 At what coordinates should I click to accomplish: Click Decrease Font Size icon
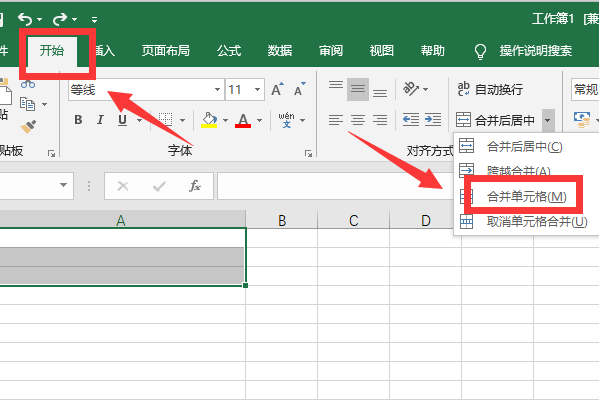tap(300, 89)
